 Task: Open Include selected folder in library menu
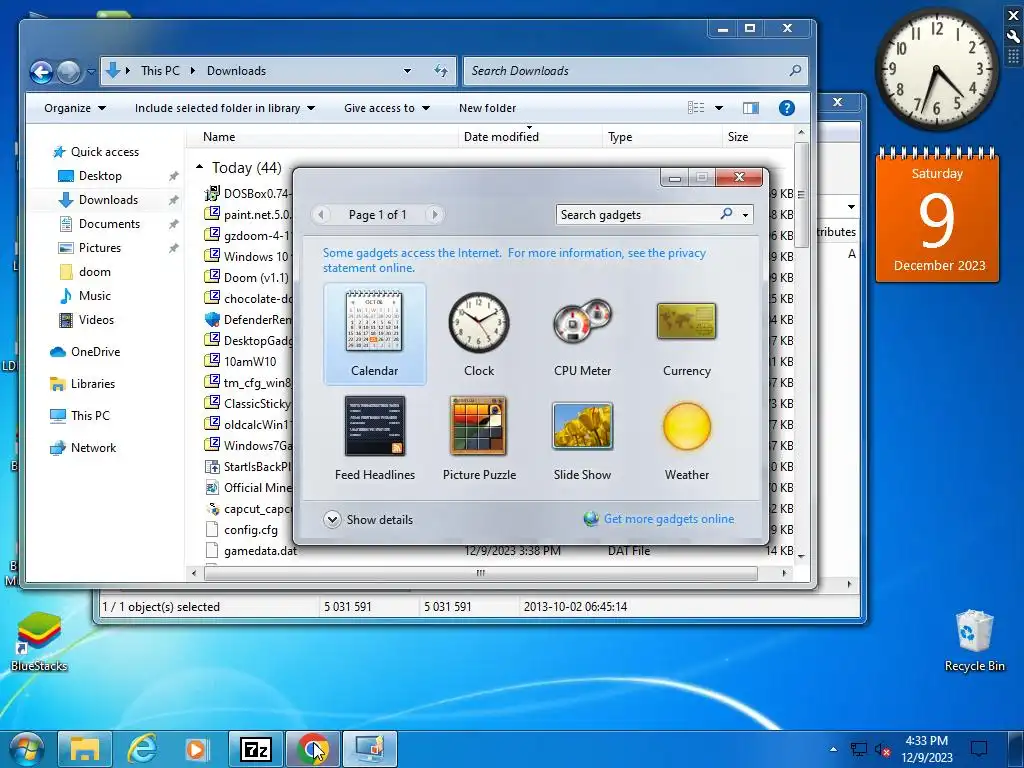coord(225,108)
